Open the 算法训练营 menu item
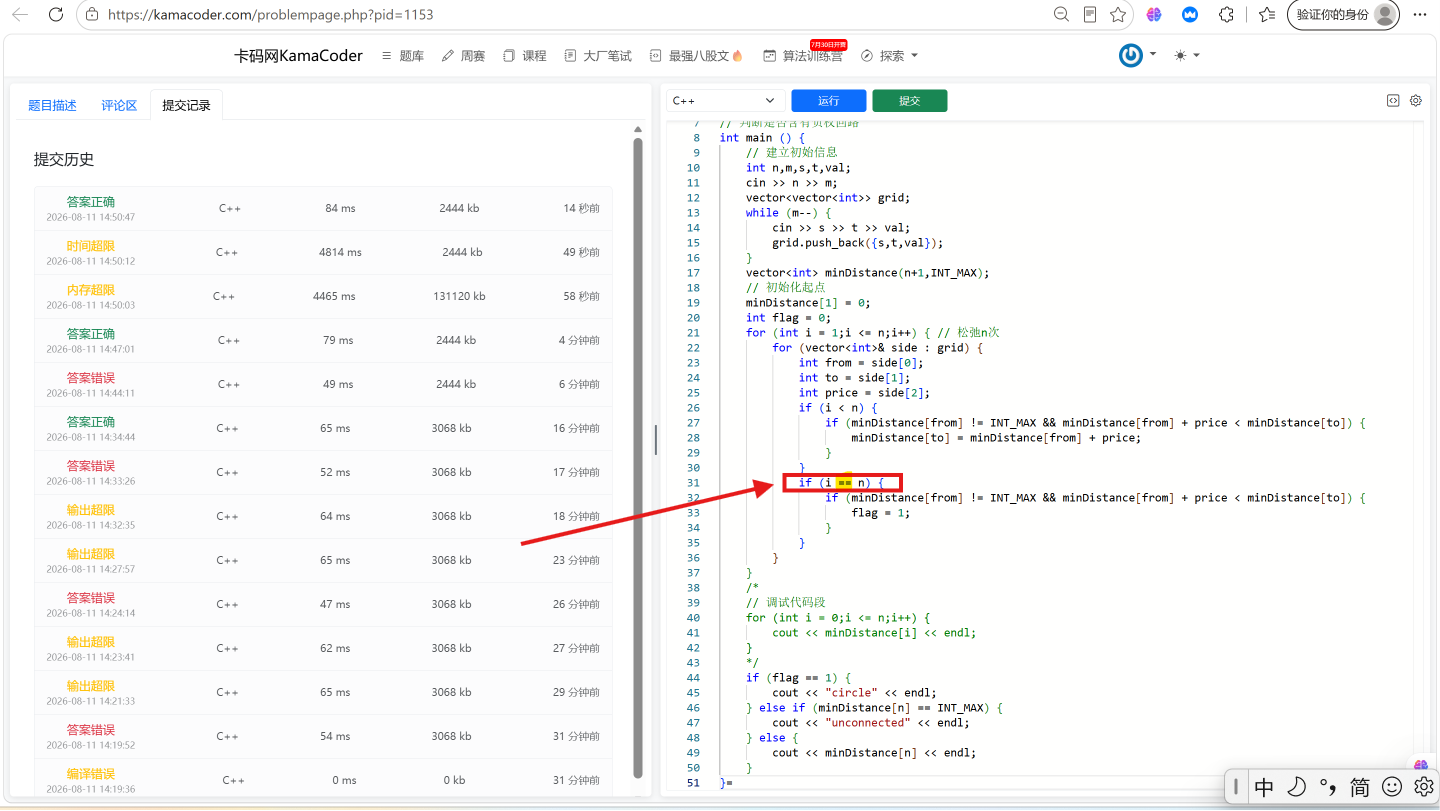The width and height of the screenshot is (1440, 811). 803,56
